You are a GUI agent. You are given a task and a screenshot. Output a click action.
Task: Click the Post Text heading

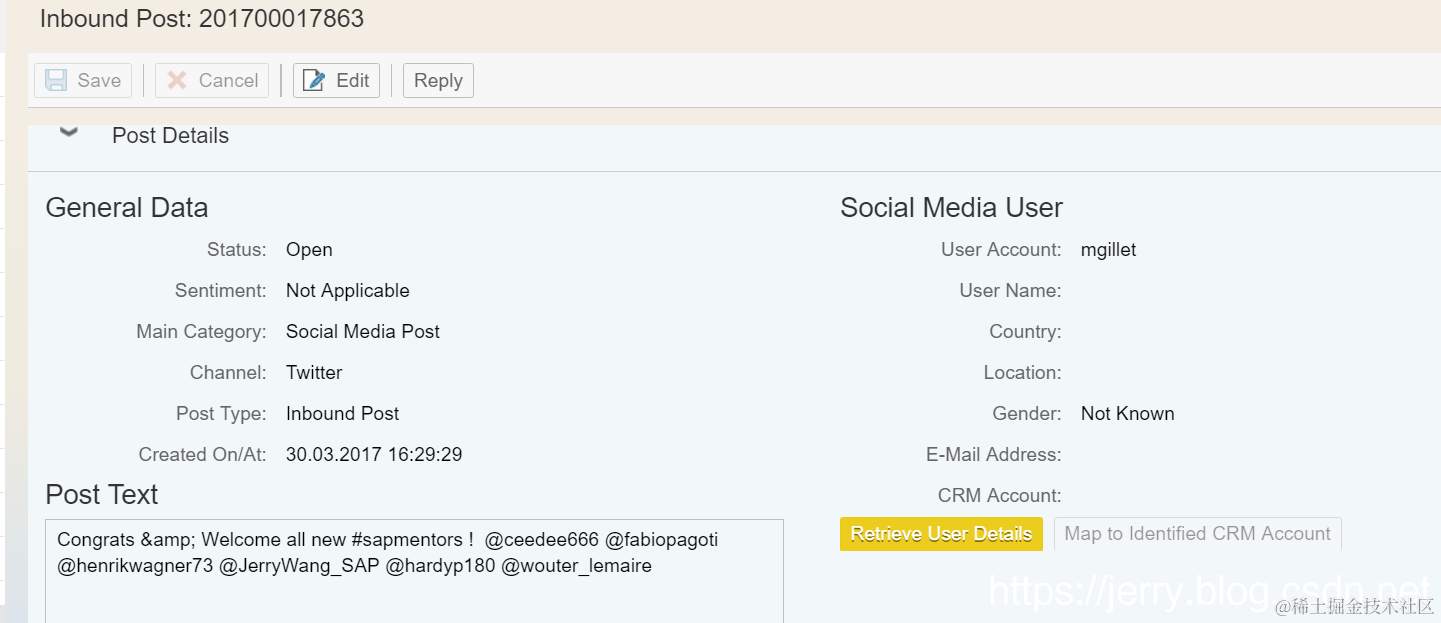(102, 495)
